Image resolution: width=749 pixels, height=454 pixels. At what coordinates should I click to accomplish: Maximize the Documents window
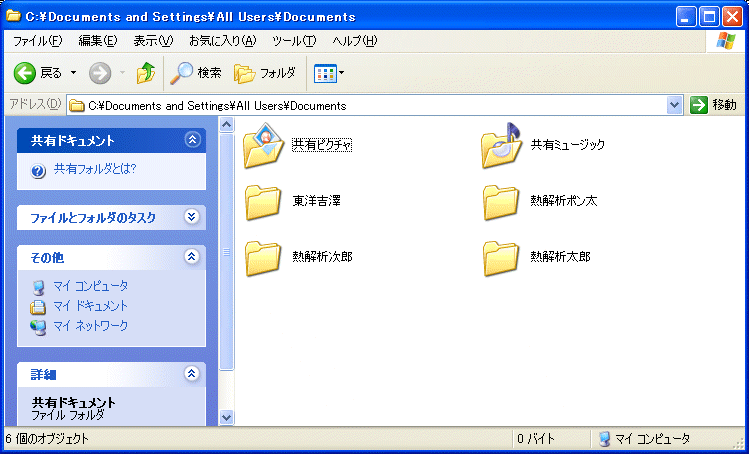point(709,17)
